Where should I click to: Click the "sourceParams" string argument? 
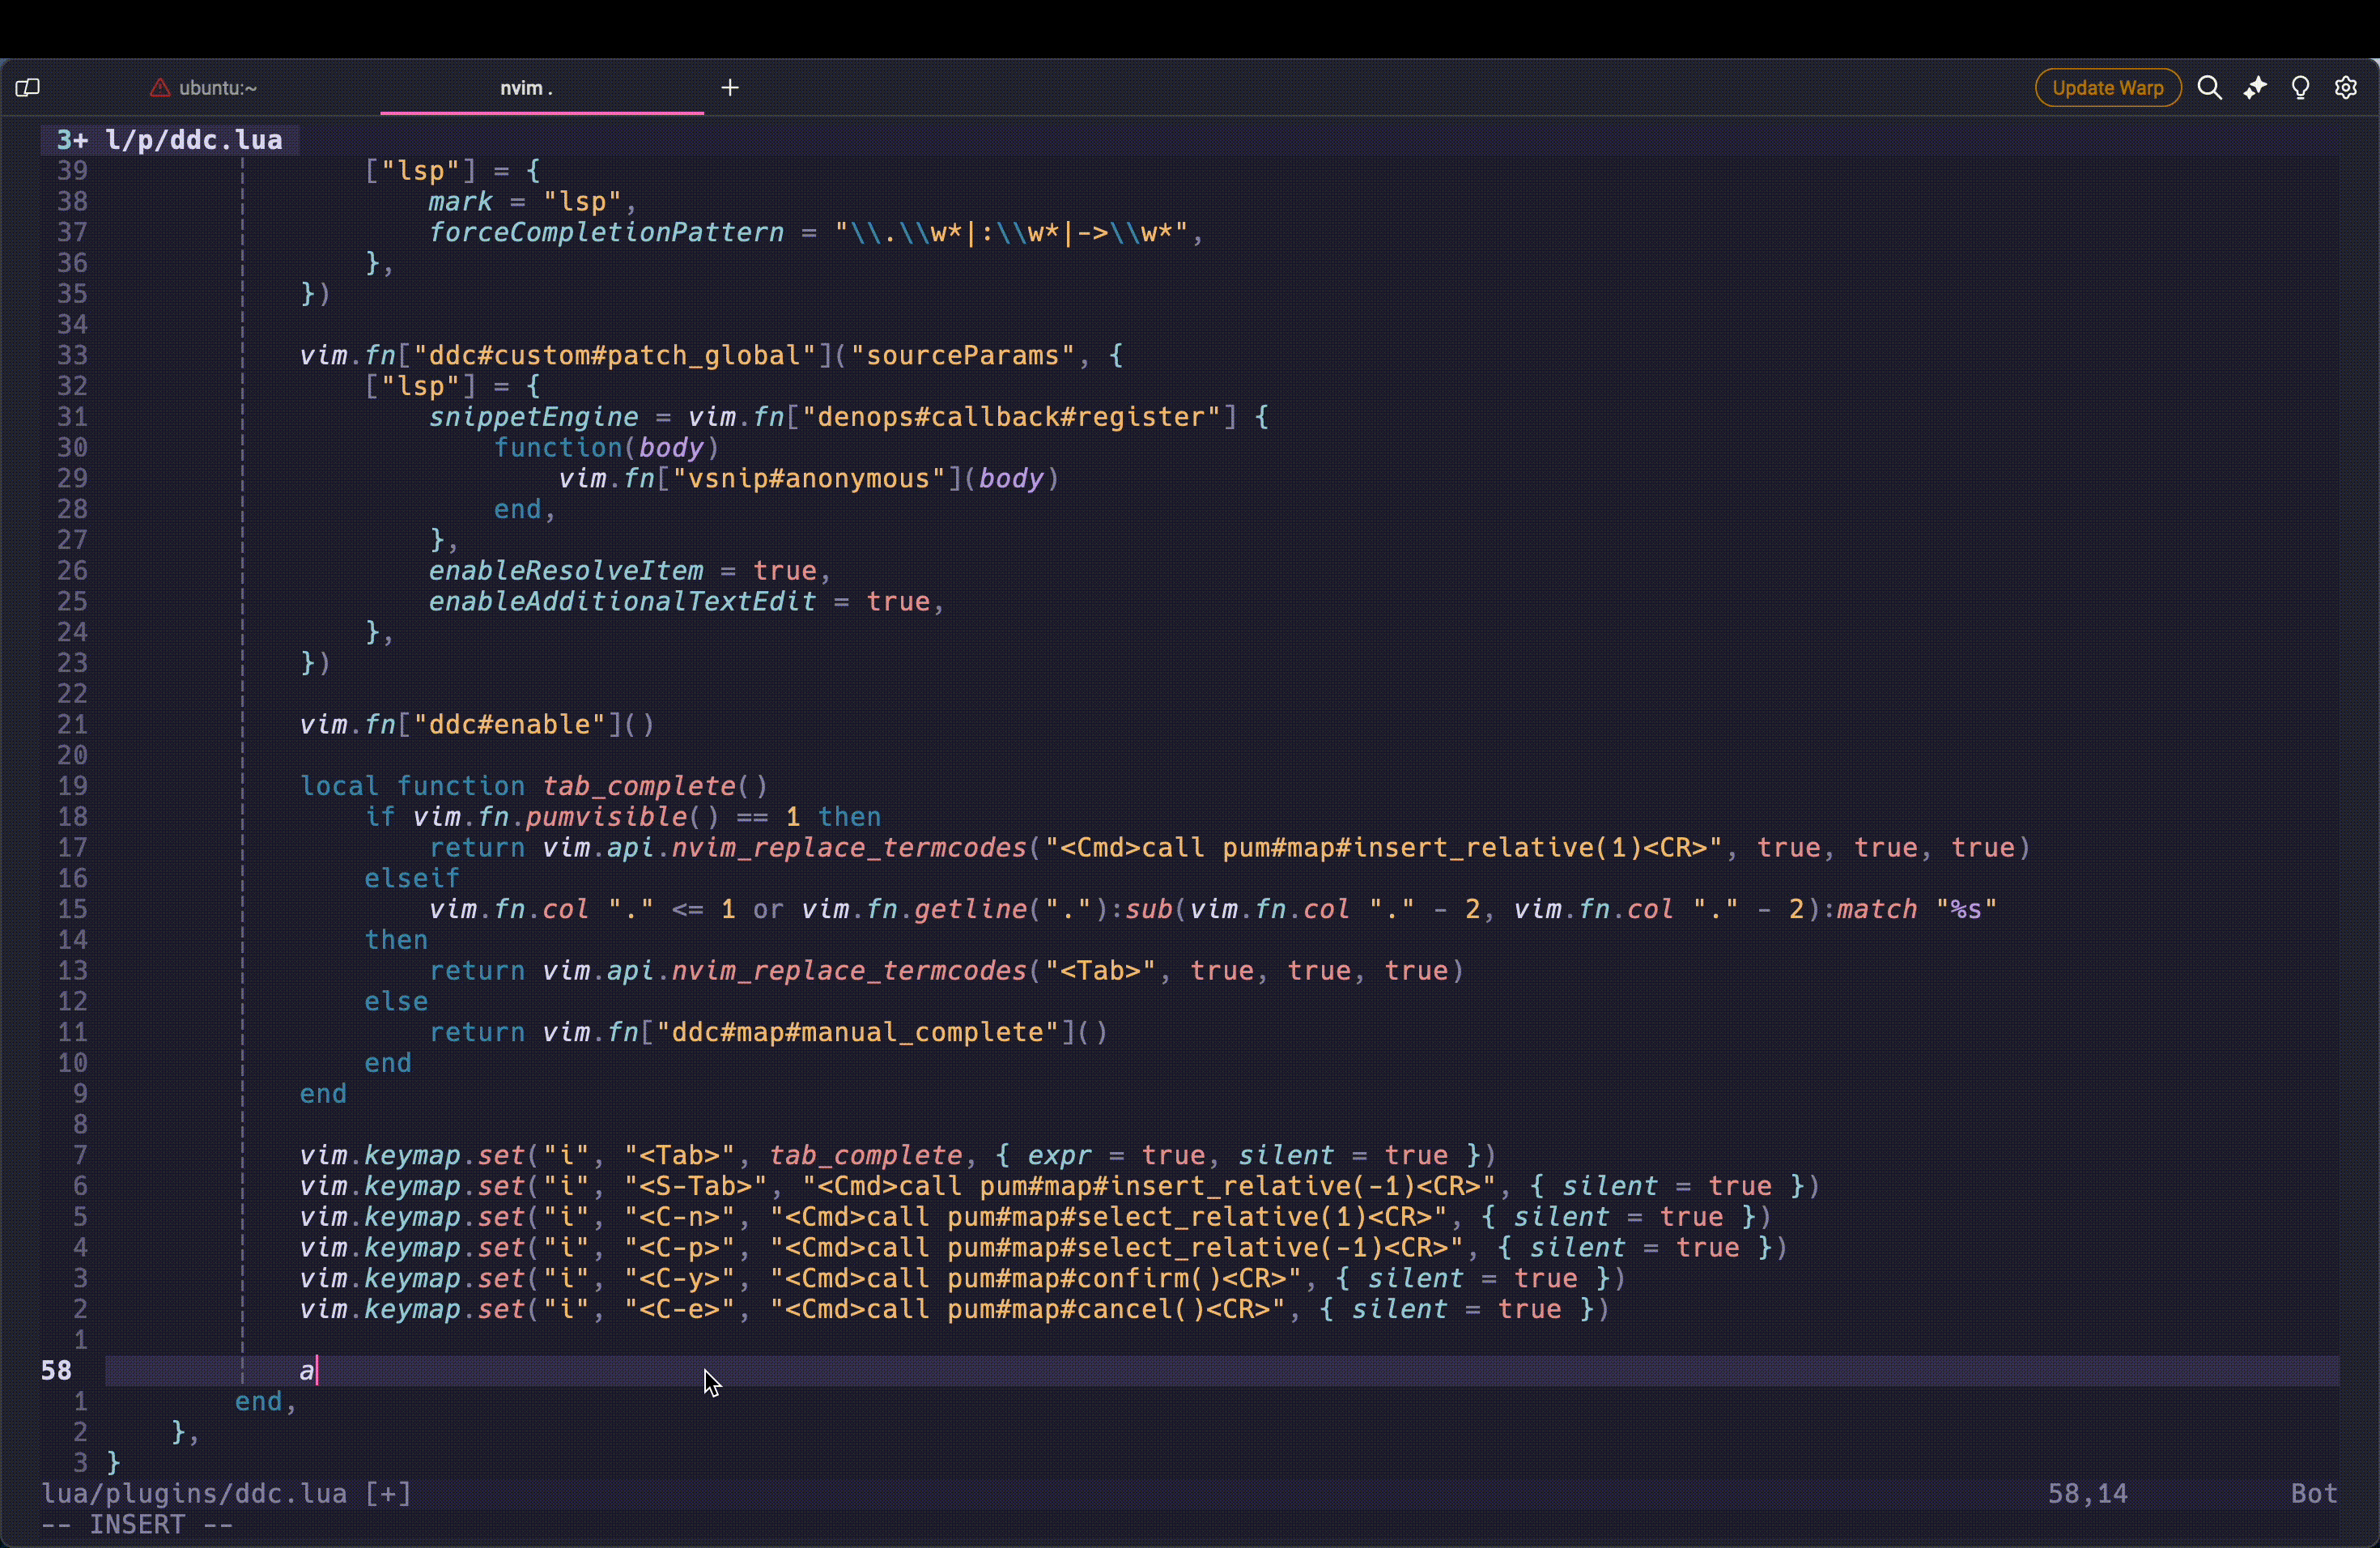pyautogui.click(x=963, y=356)
